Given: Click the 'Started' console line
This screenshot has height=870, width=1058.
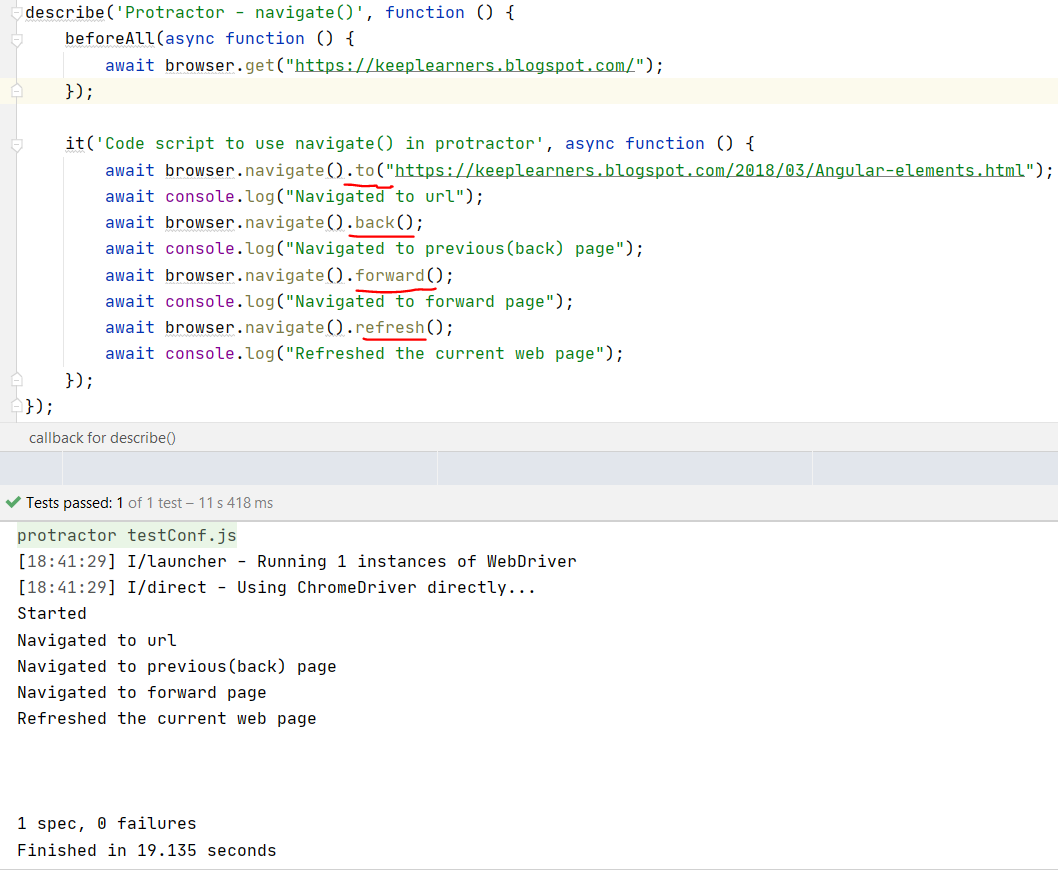Looking at the screenshot, I should point(52,614).
